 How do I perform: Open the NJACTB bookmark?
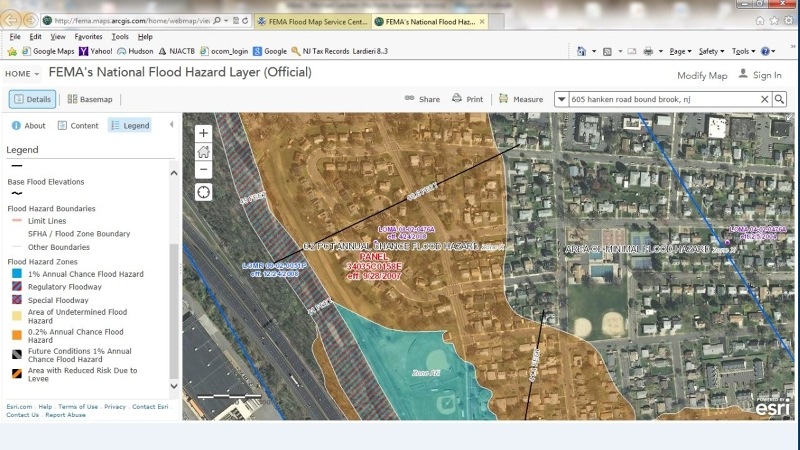pyautogui.click(x=177, y=52)
